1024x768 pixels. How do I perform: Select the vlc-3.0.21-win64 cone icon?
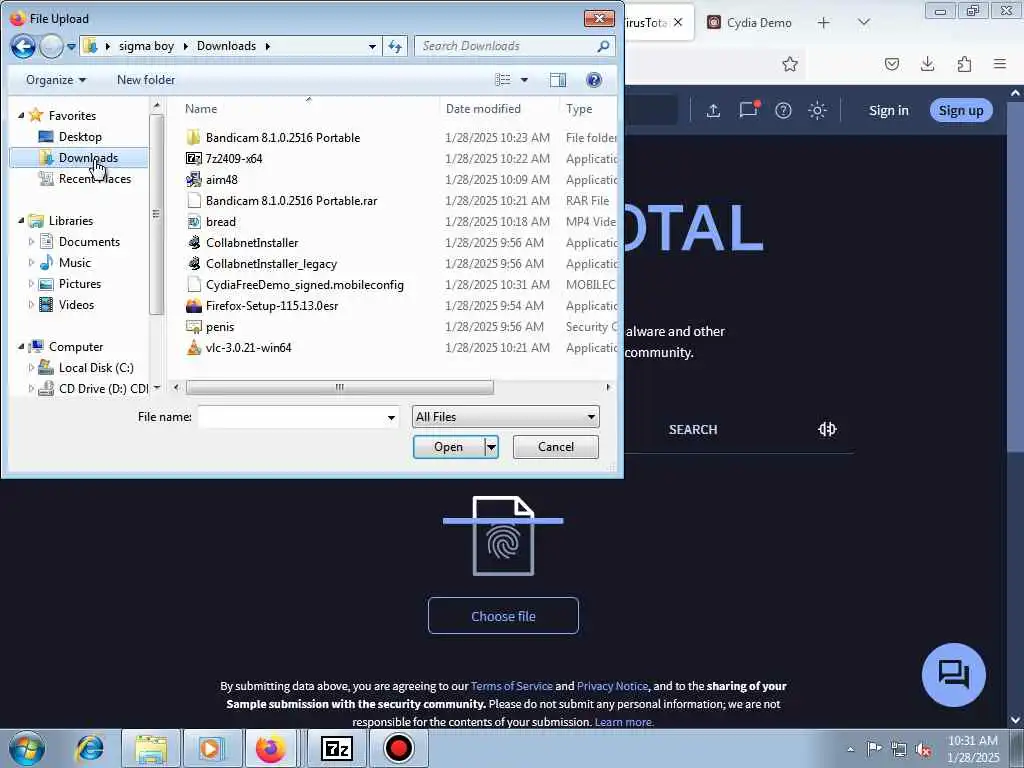pyautogui.click(x=193, y=347)
